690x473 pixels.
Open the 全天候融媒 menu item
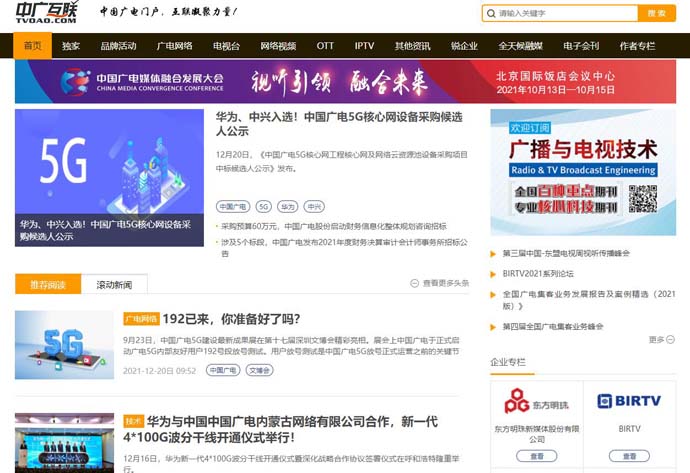tap(521, 46)
